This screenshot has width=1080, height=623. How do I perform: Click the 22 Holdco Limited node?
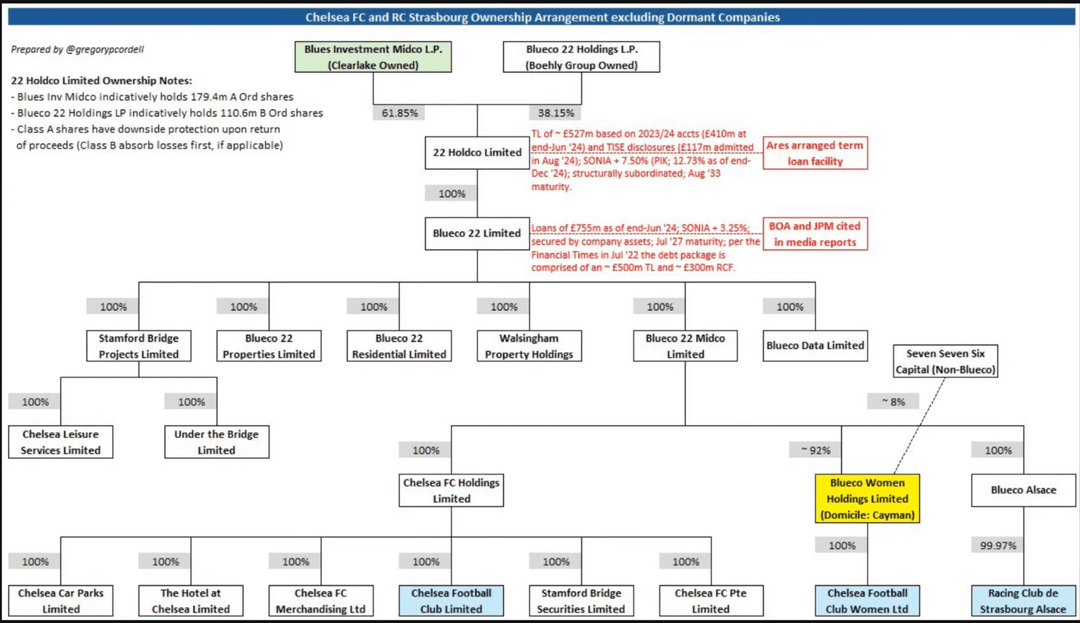tap(476, 152)
